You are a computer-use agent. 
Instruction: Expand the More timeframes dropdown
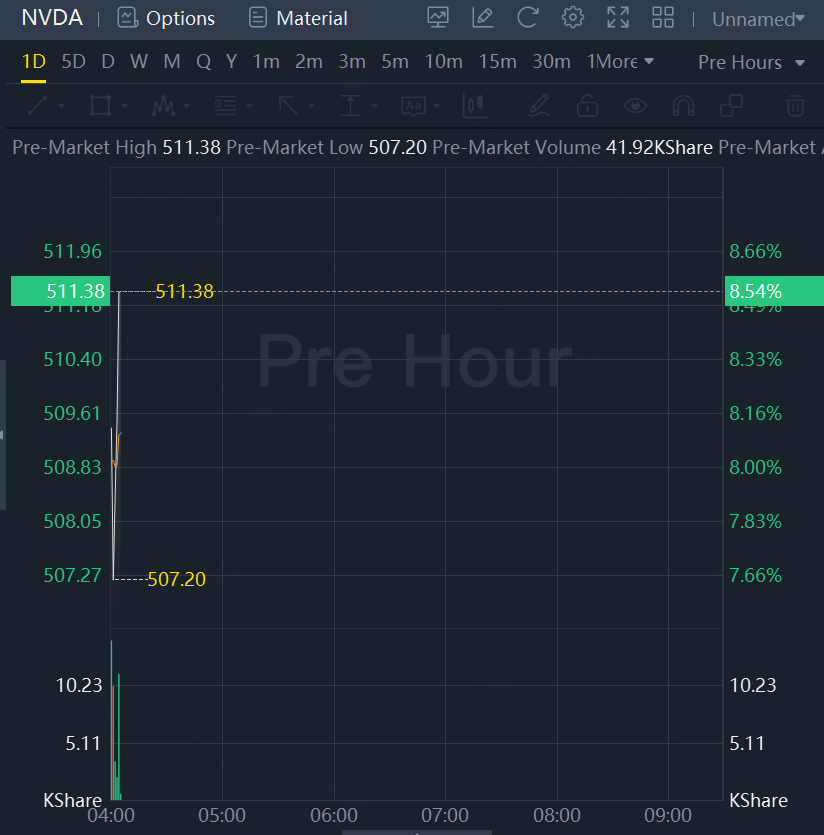tap(620, 61)
